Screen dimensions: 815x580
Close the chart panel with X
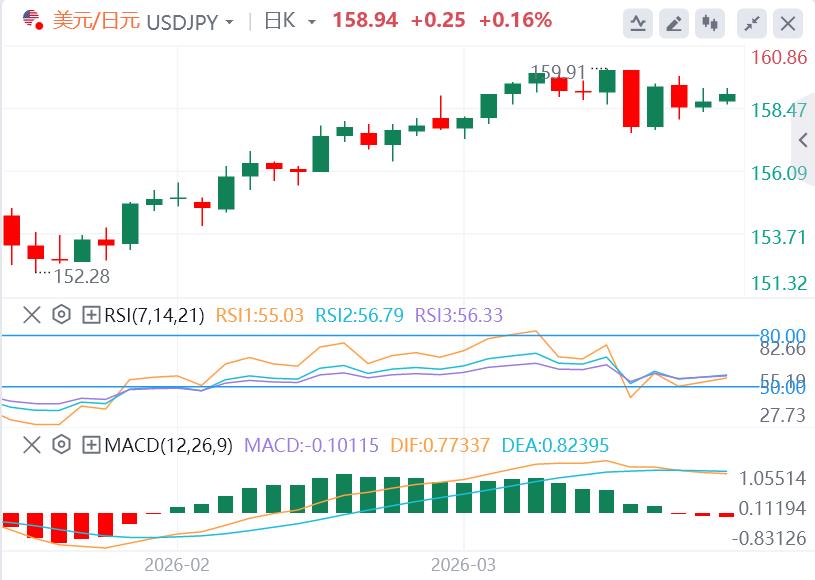[789, 22]
